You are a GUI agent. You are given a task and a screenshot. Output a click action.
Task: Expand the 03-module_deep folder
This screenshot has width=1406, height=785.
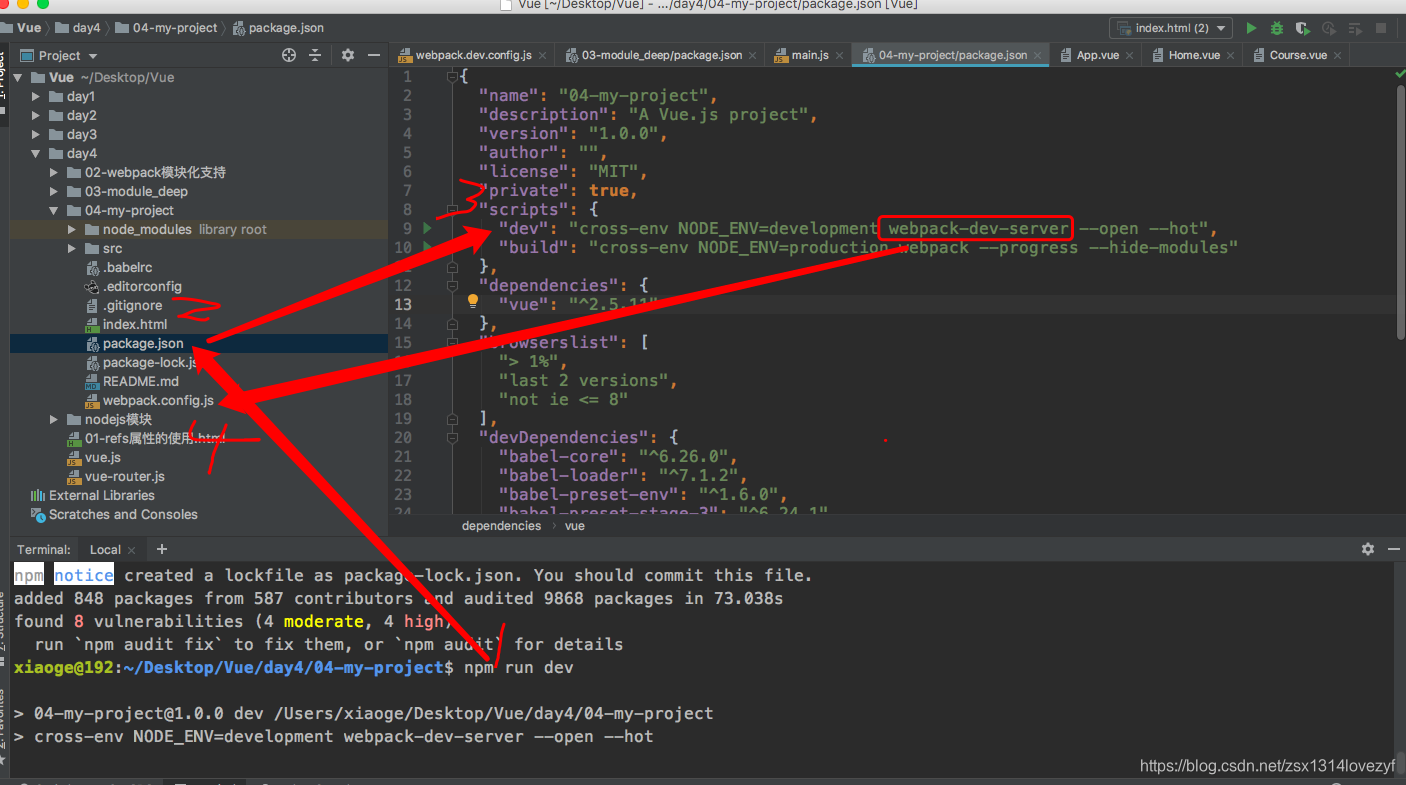click(x=54, y=191)
